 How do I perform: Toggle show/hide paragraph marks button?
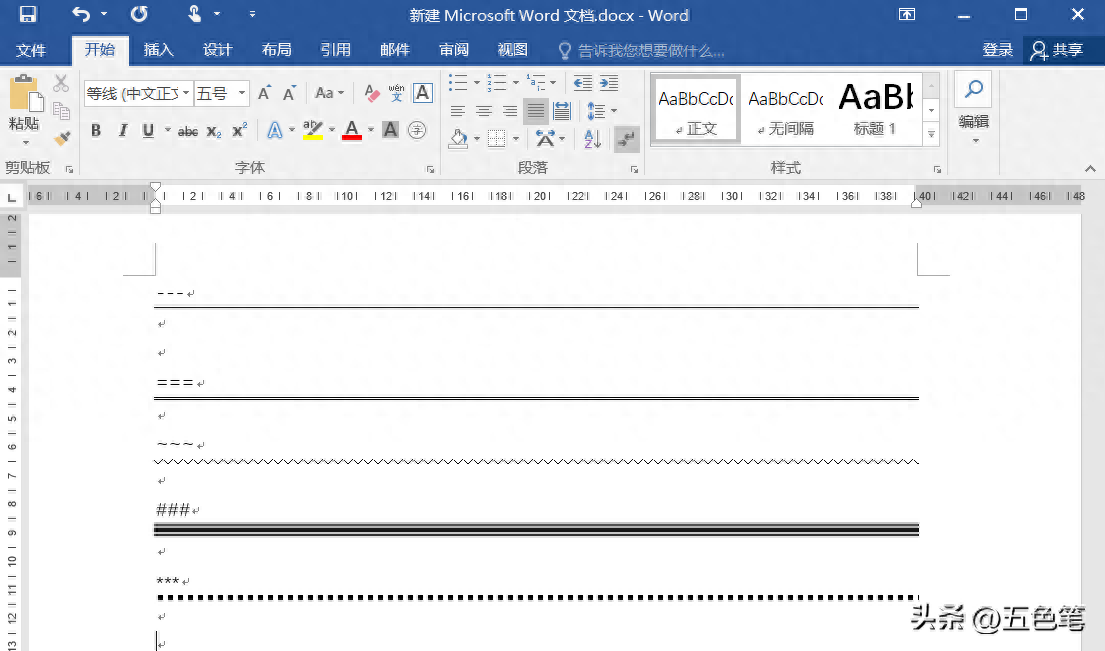(626, 139)
